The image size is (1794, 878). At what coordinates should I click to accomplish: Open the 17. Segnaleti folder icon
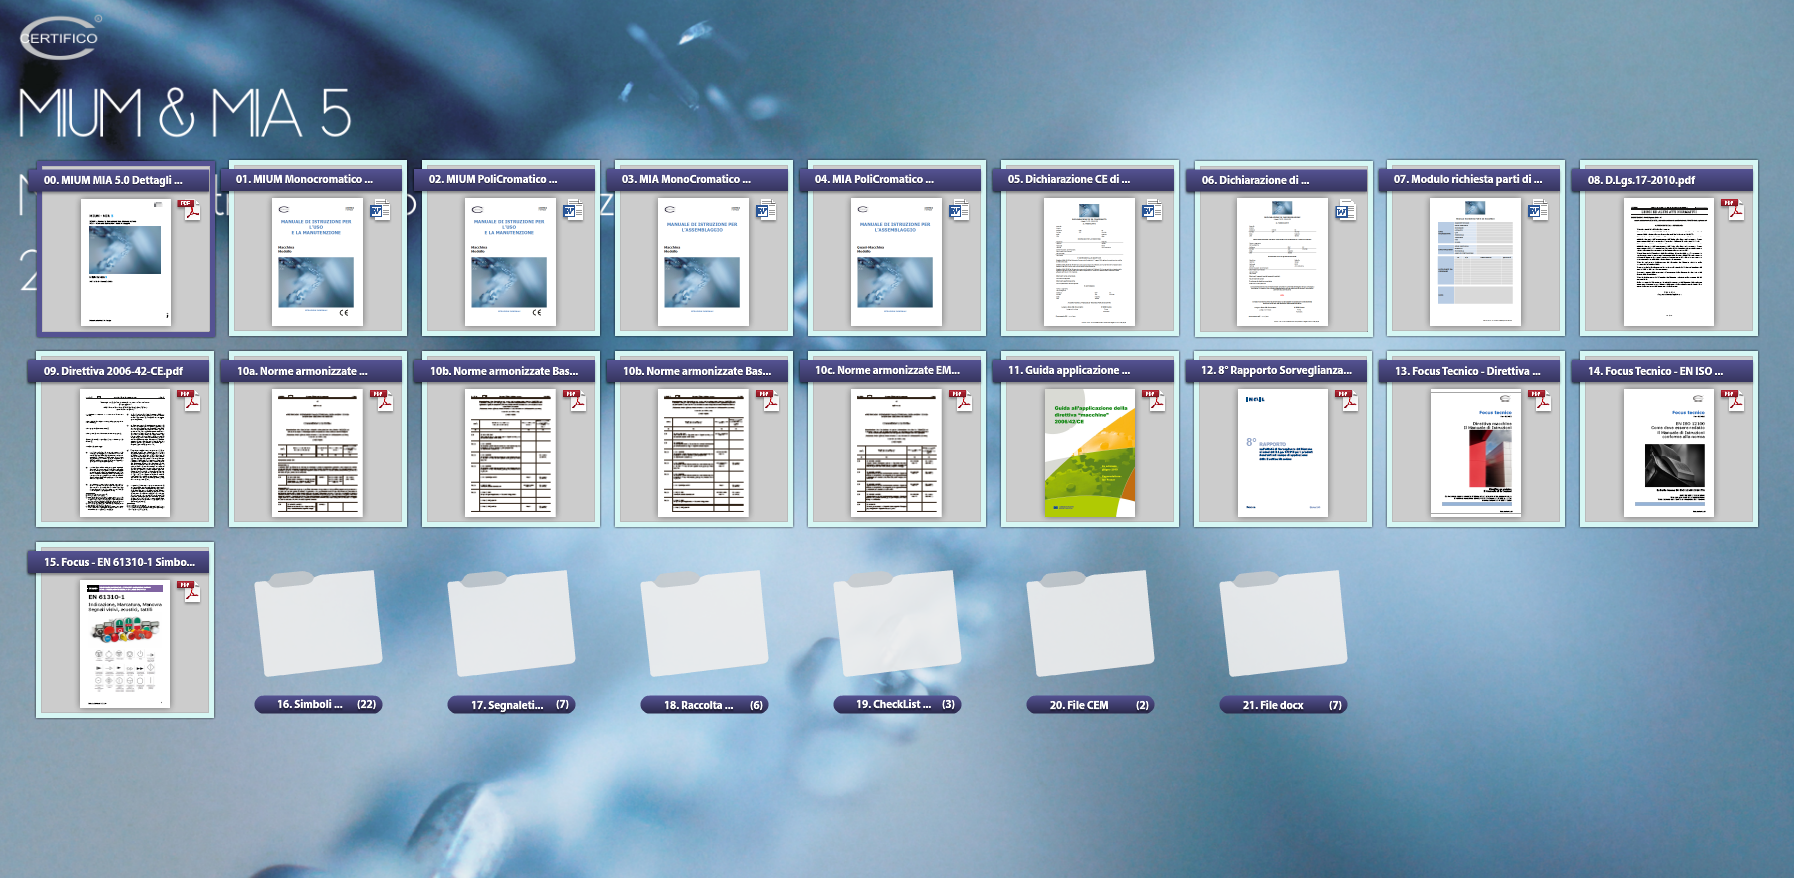[511, 623]
